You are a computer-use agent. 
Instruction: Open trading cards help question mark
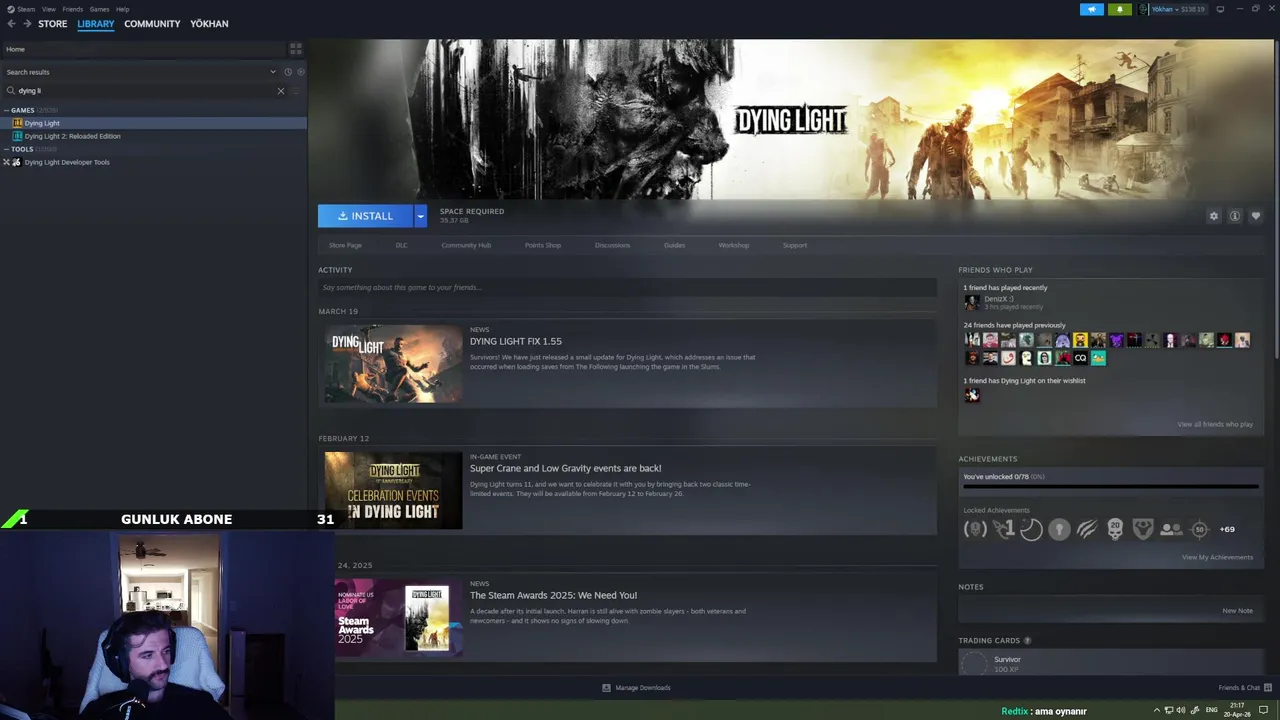pos(1027,640)
